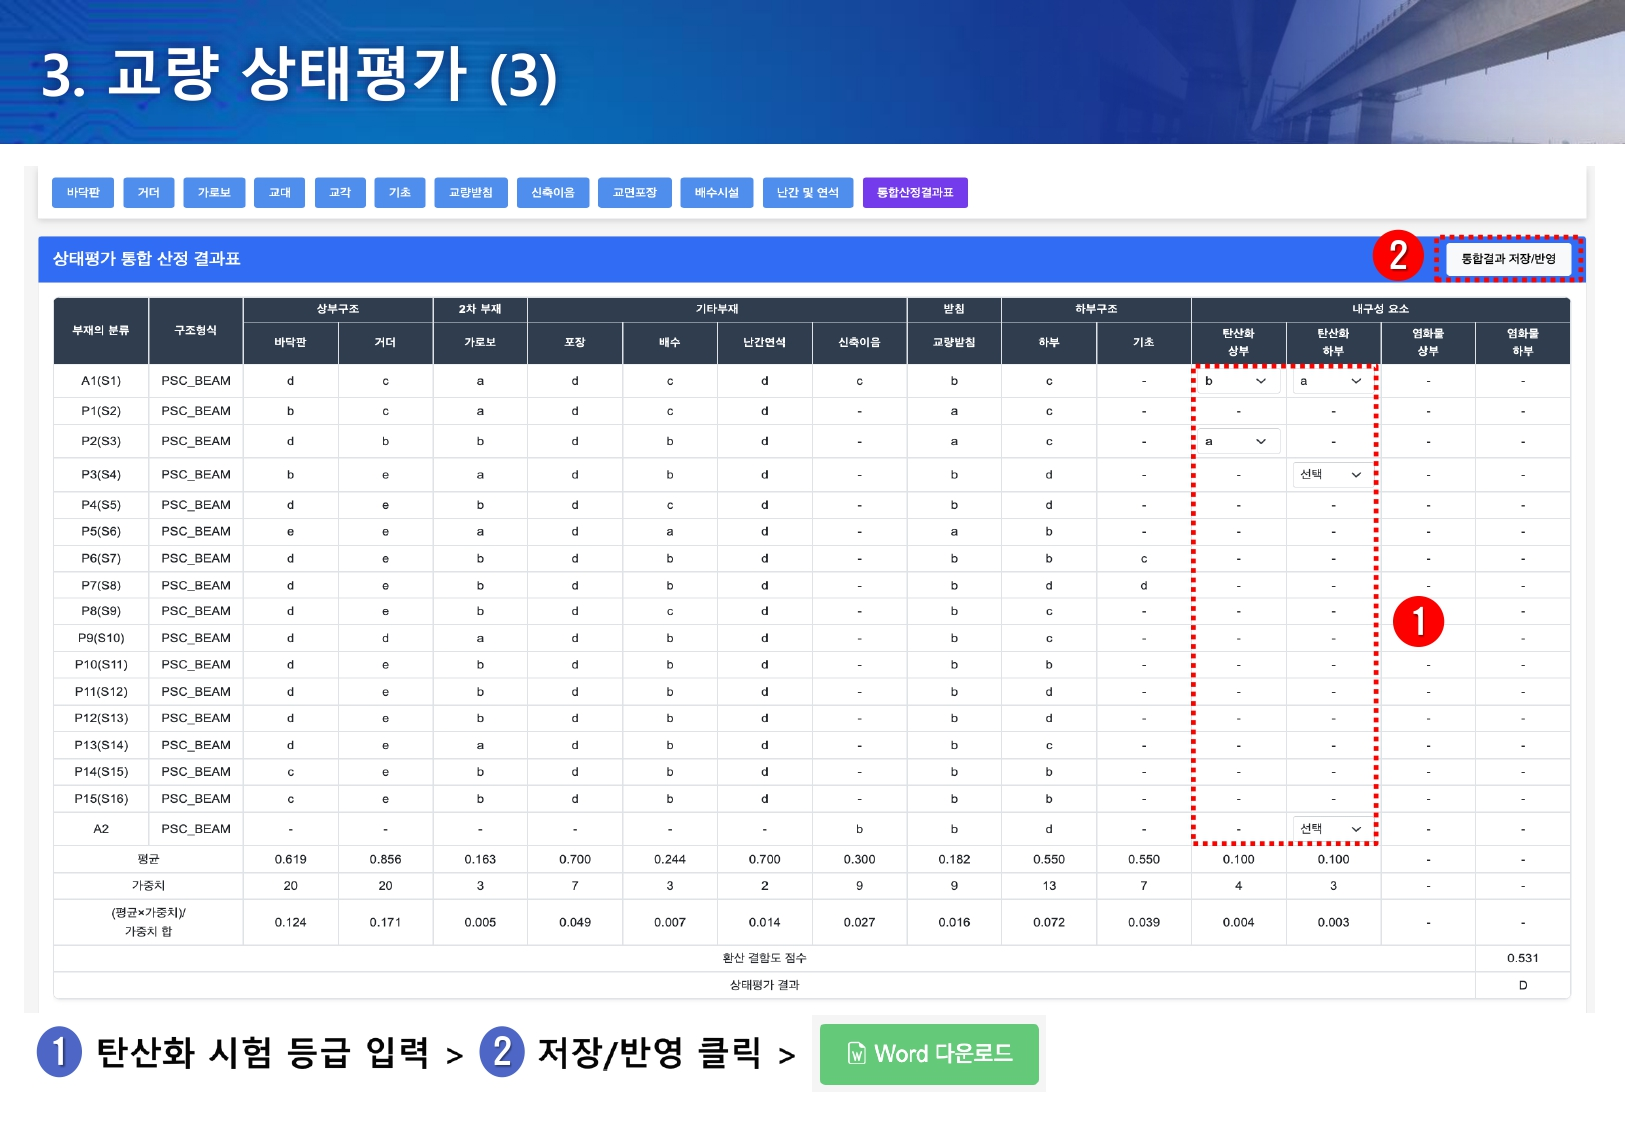Open the 교각 tab

pos(340,193)
